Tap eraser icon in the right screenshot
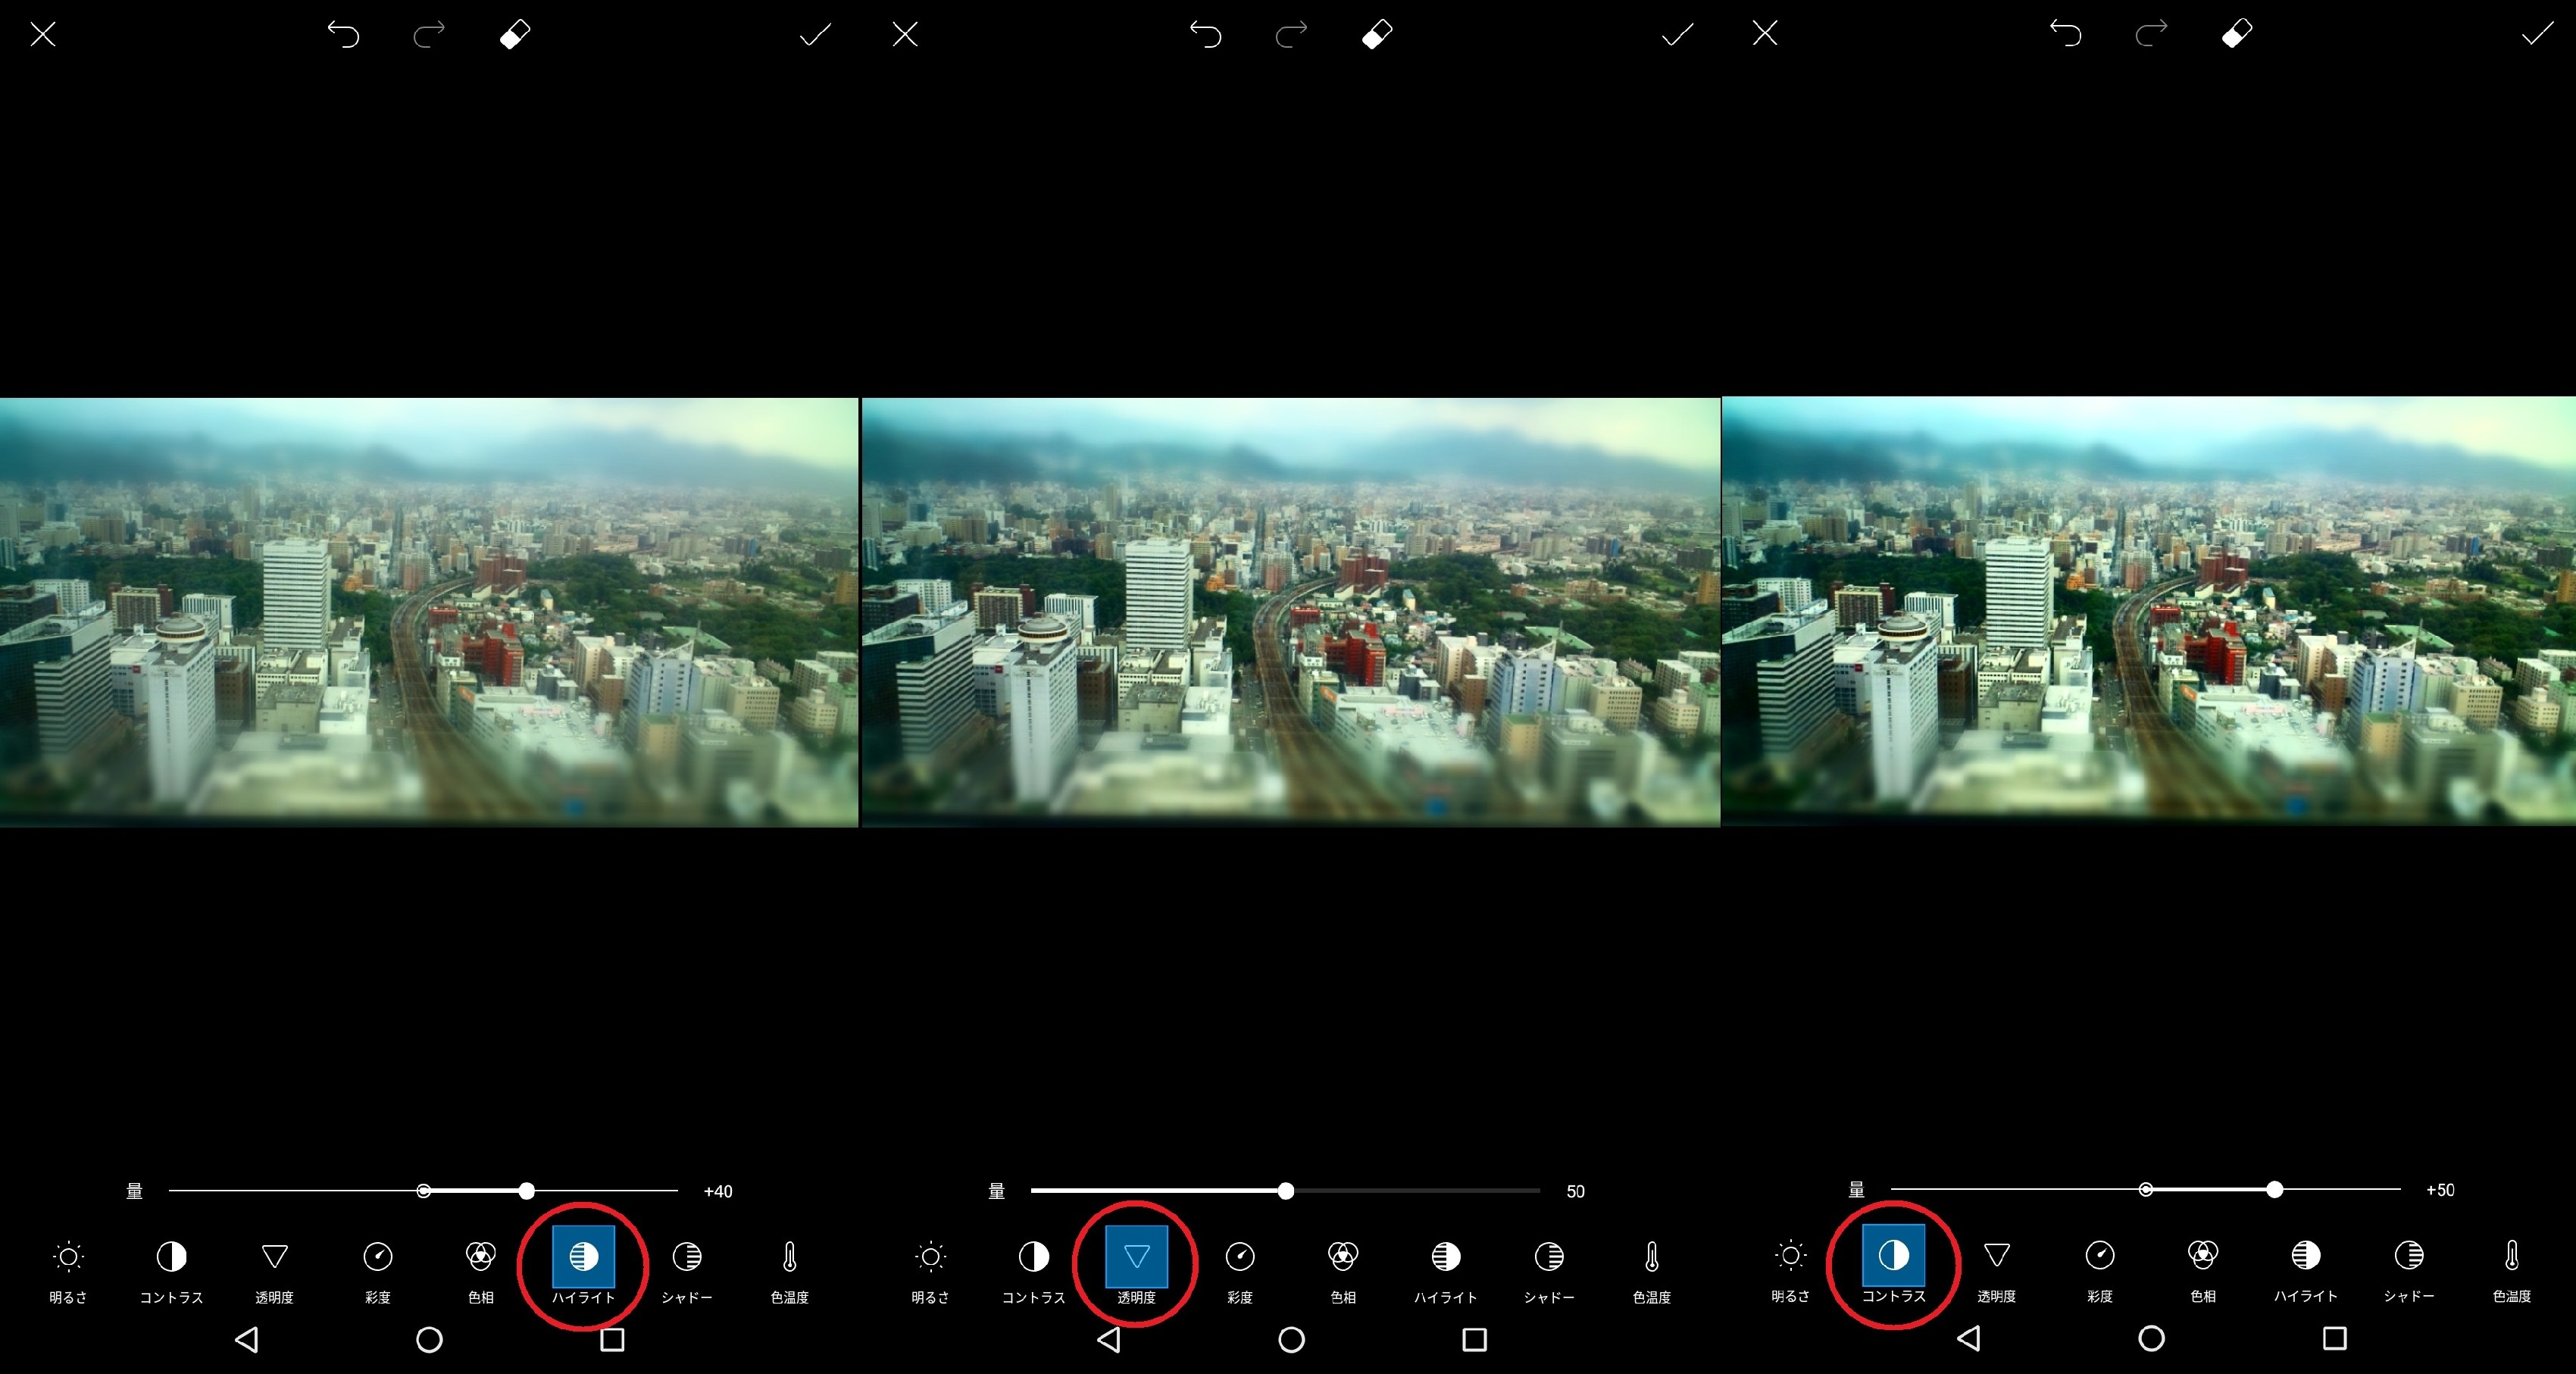Image resolution: width=2576 pixels, height=1374 pixels. [2237, 34]
